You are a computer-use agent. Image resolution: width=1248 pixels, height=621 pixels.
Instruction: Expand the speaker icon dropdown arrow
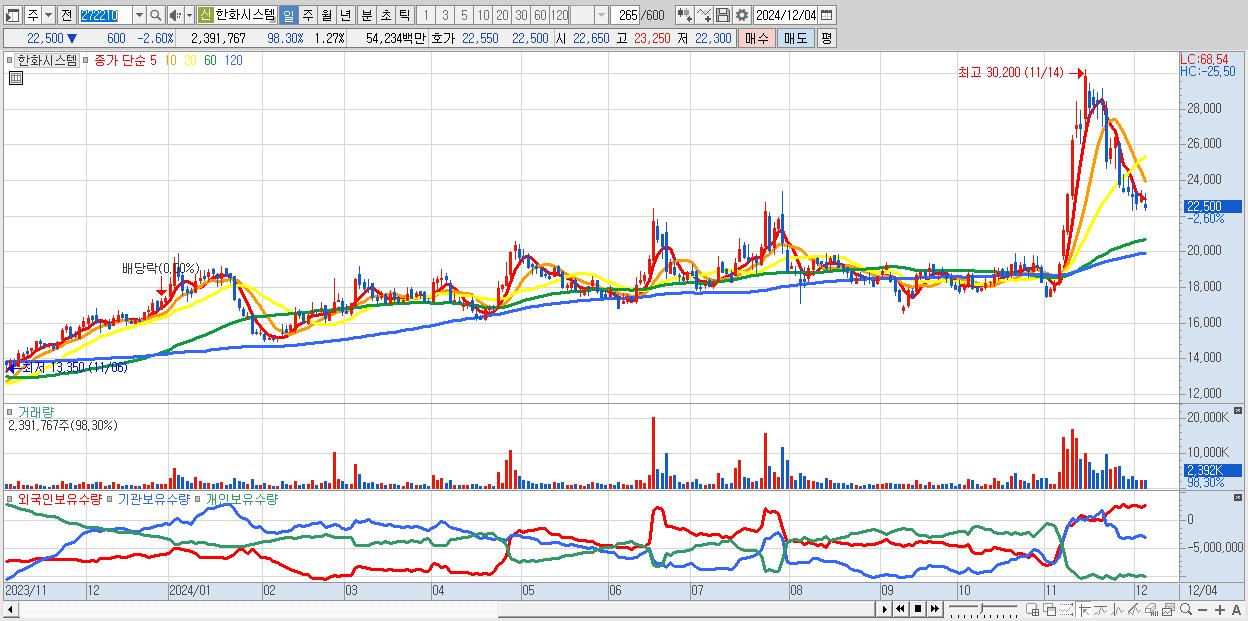point(189,15)
